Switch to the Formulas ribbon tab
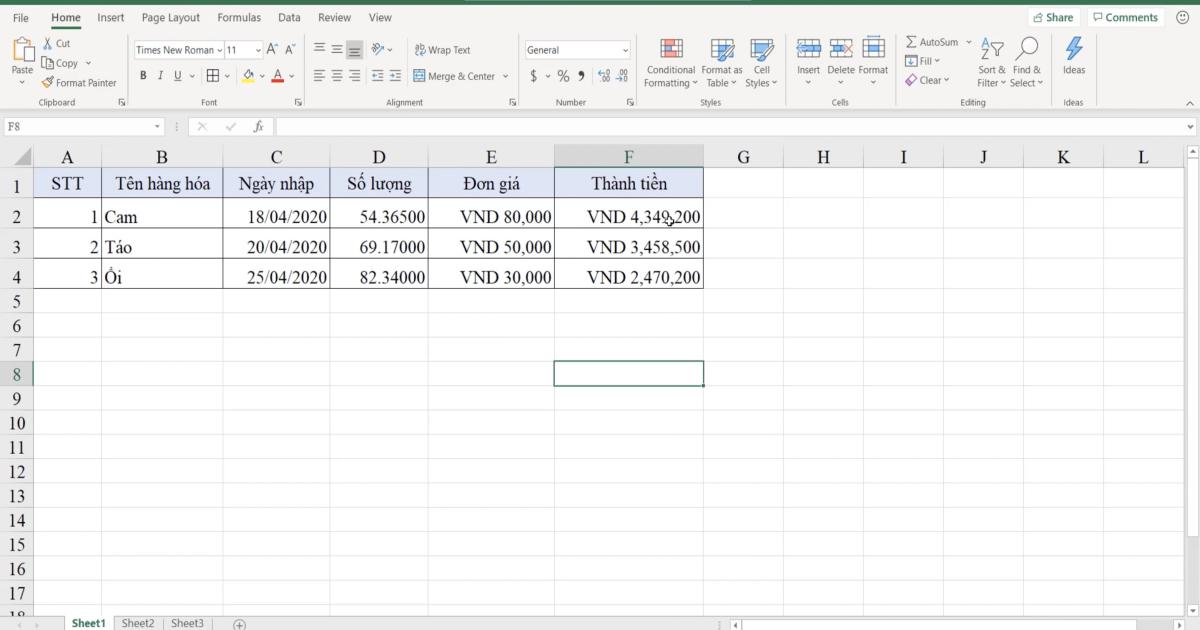This screenshot has width=1200, height=630. (239, 17)
